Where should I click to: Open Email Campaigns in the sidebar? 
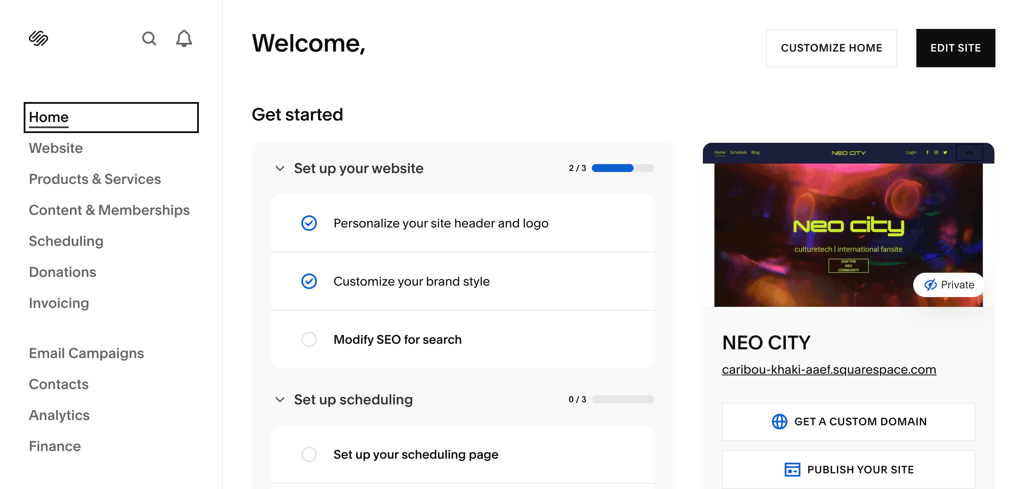[x=86, y=353]
